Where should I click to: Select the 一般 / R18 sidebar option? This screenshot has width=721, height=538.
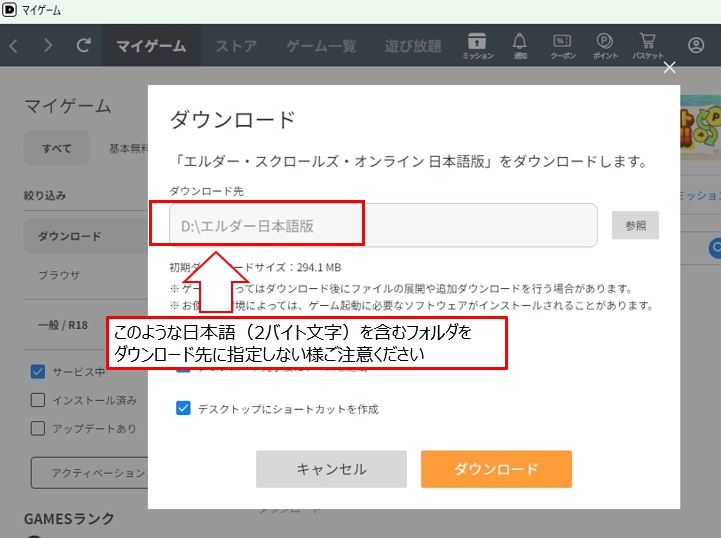pyautogui.click(x=63, y=325)
